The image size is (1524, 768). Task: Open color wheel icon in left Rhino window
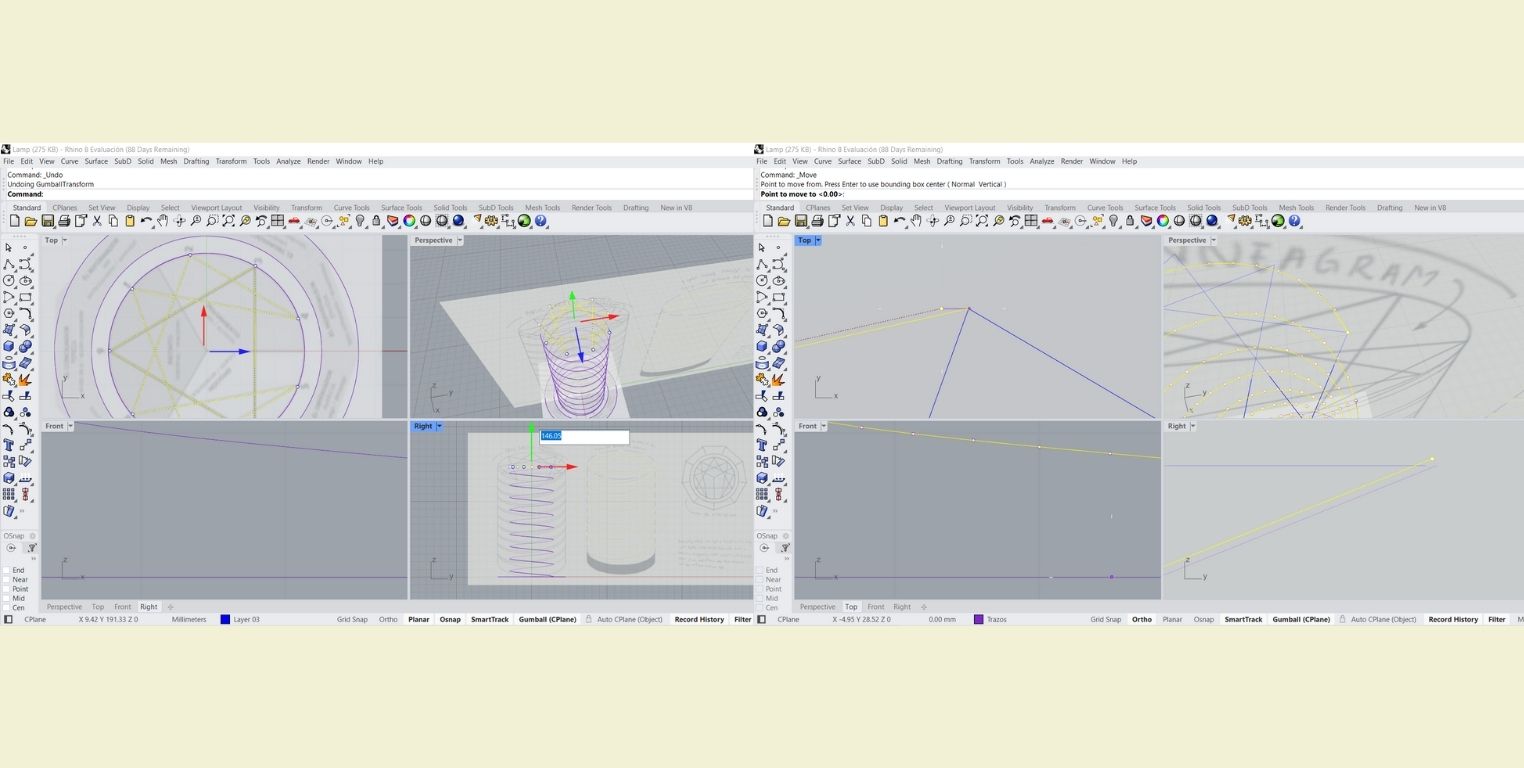click(x=409, y=221)
